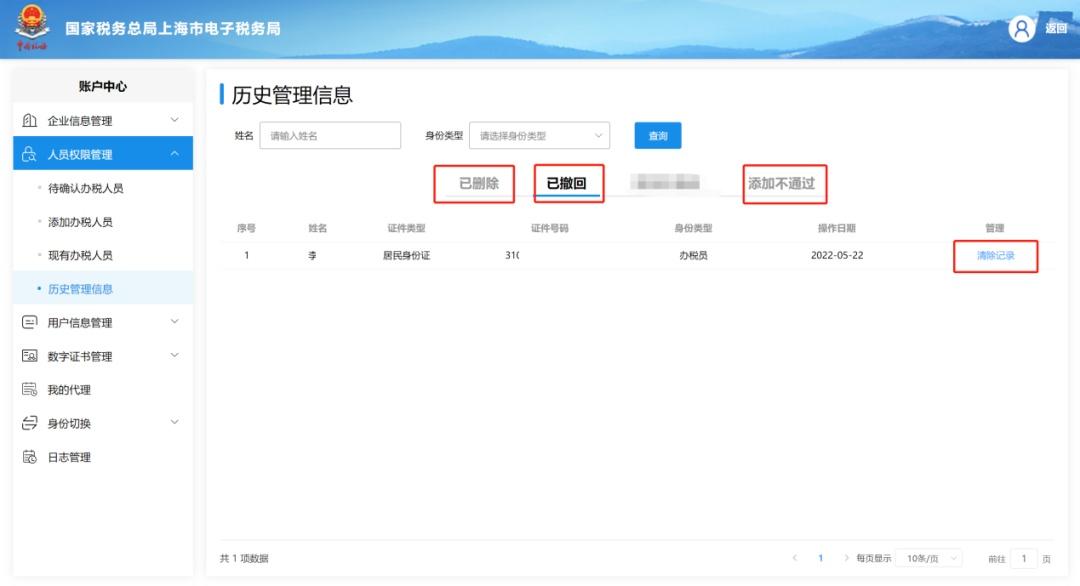This screenshot has width=1080, height=586.
Task: Focus the 前往 page number field
Action: point(1024,558)
